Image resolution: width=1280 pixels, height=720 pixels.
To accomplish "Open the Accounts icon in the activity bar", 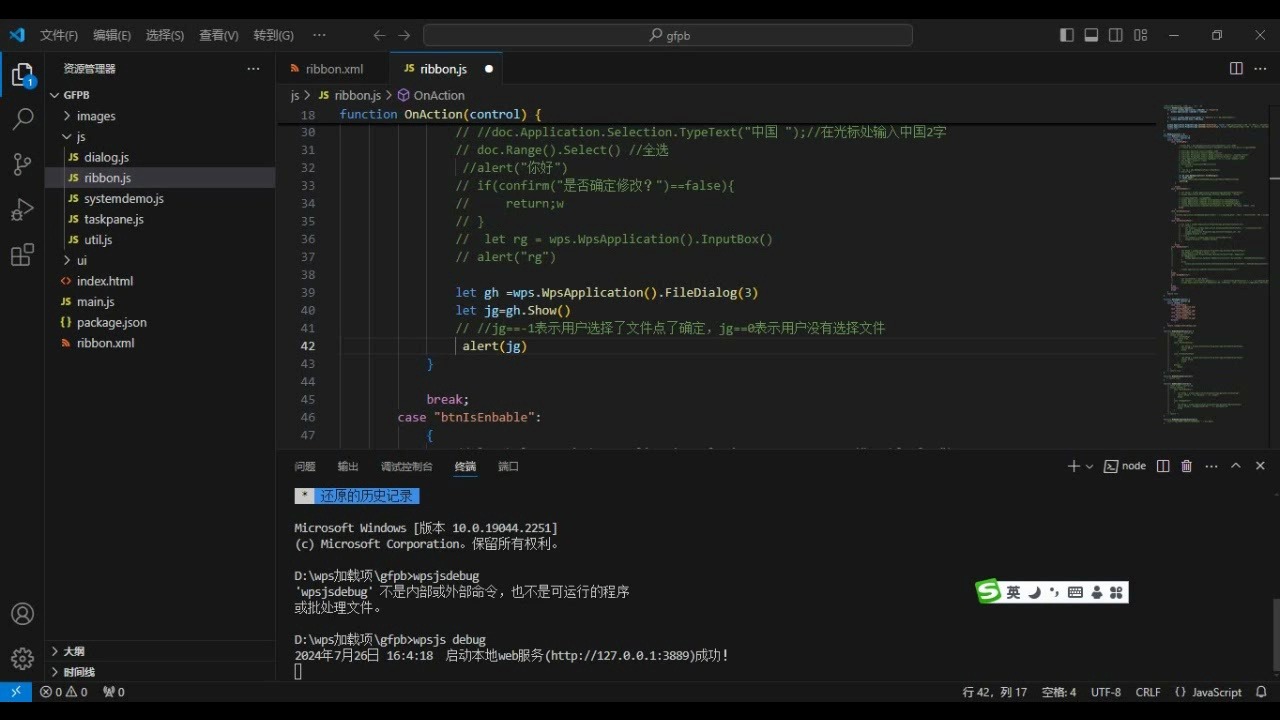I will pos(22,614).
